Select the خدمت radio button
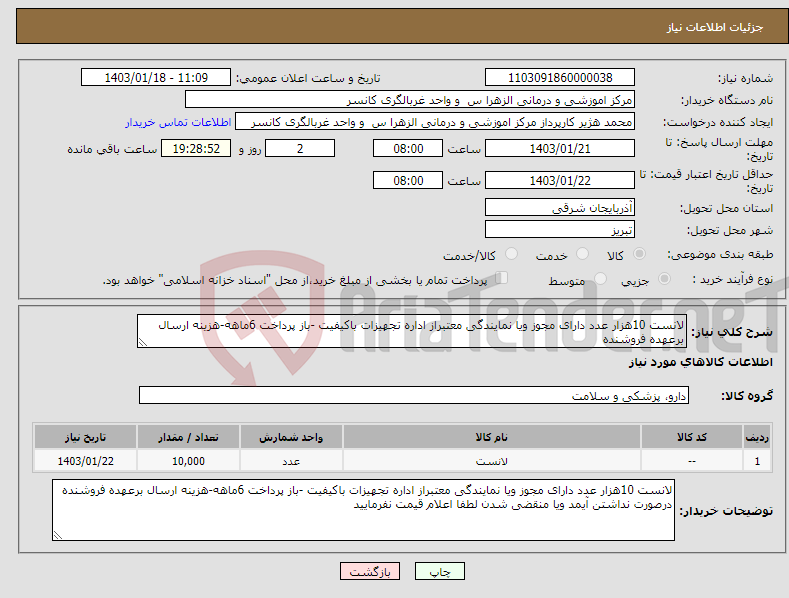 click(582, 254)
